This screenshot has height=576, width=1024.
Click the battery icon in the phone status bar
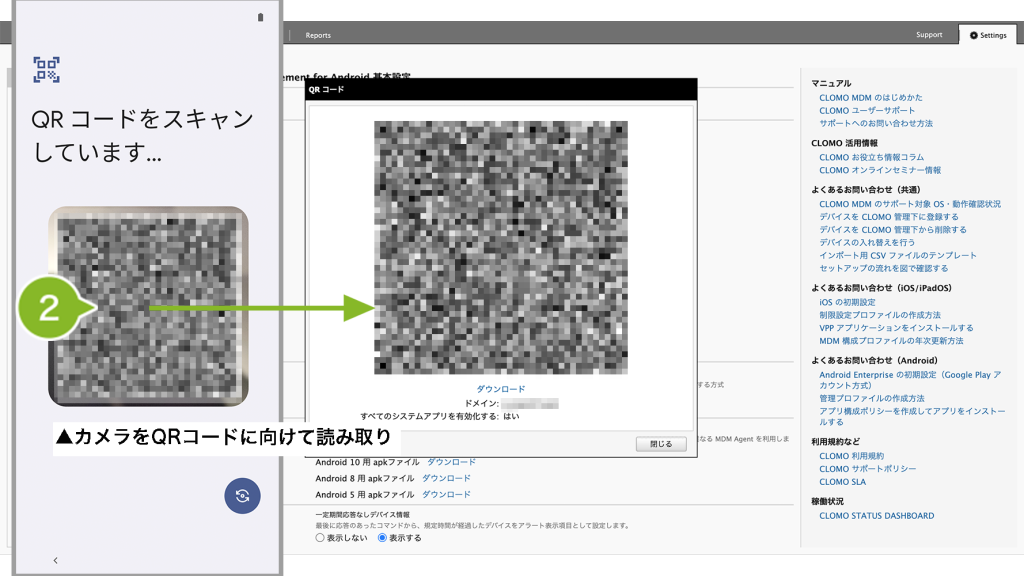(x=261, y=18)
